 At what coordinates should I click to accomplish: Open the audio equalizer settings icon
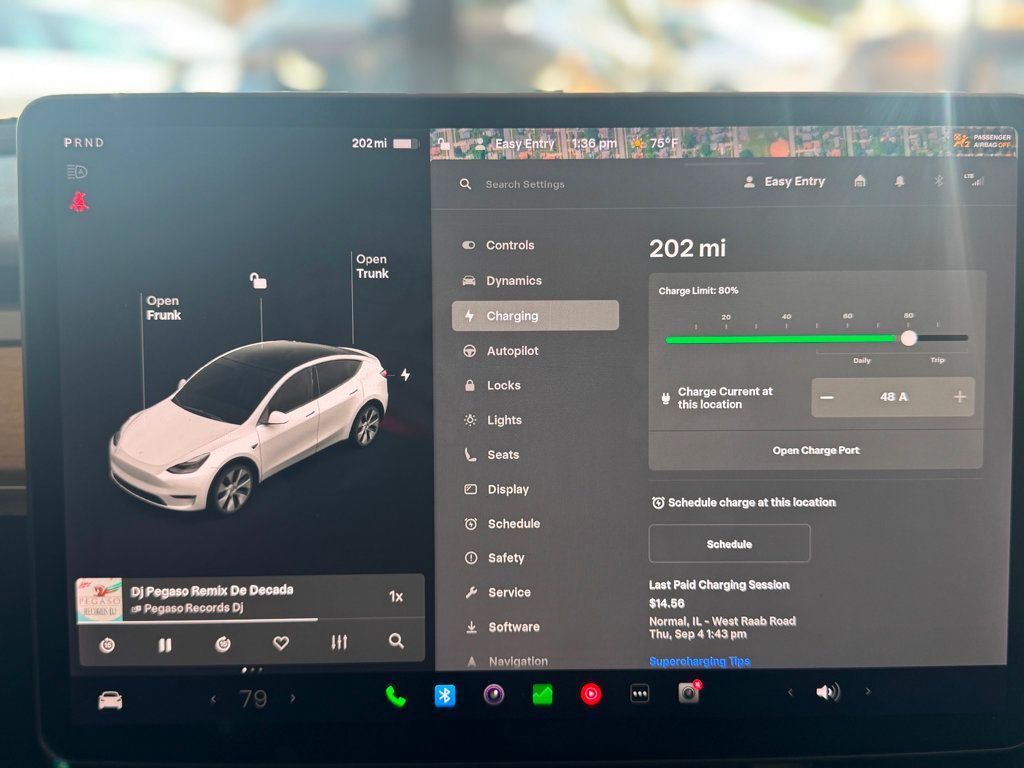[x=339, y=642]
